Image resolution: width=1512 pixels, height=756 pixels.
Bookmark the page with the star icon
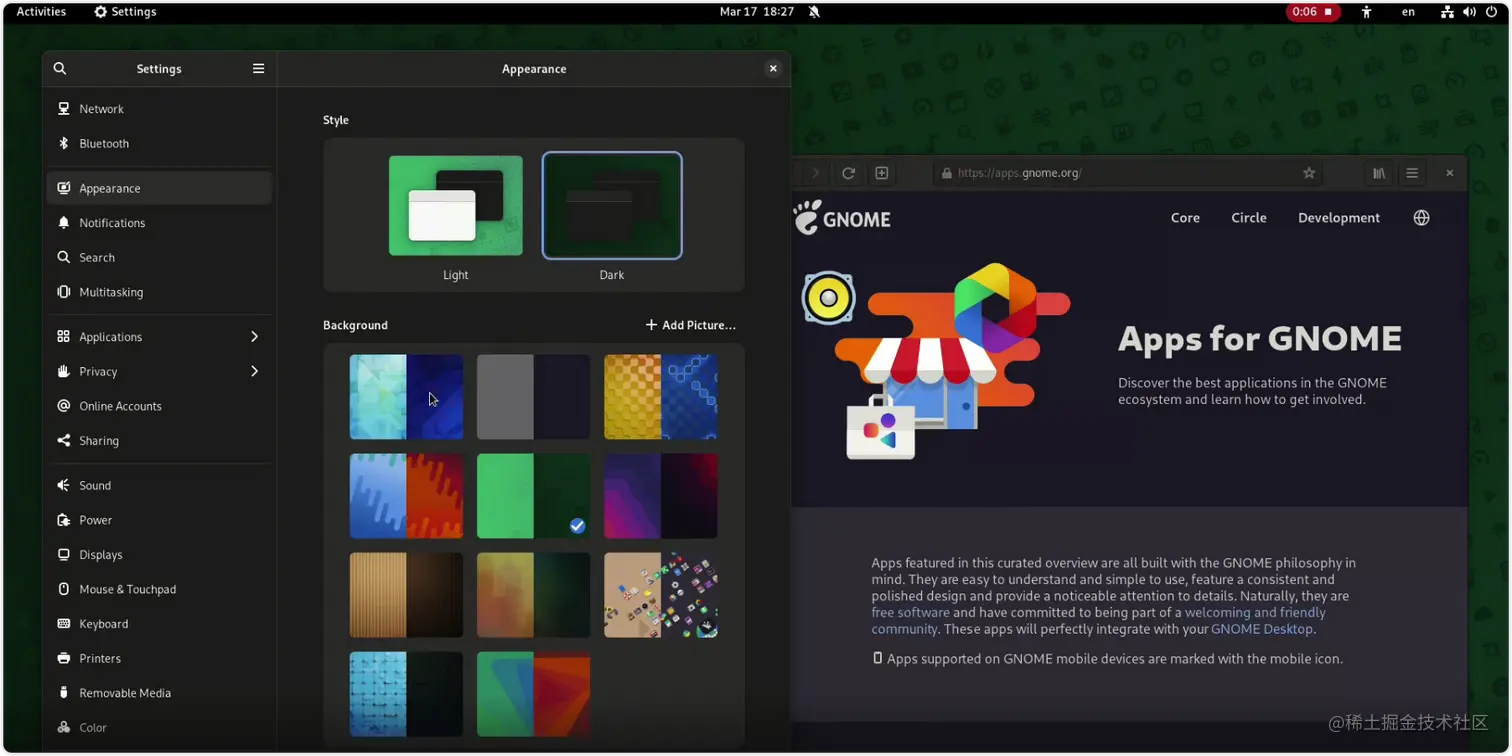pos(1309,173)
